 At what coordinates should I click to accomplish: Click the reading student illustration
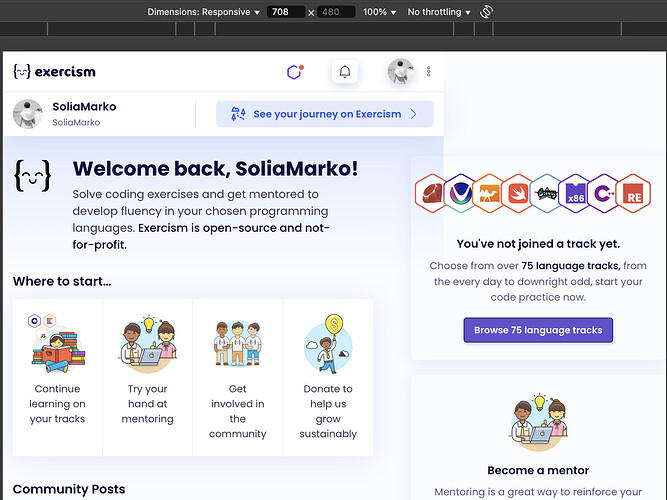coord(57,344)
